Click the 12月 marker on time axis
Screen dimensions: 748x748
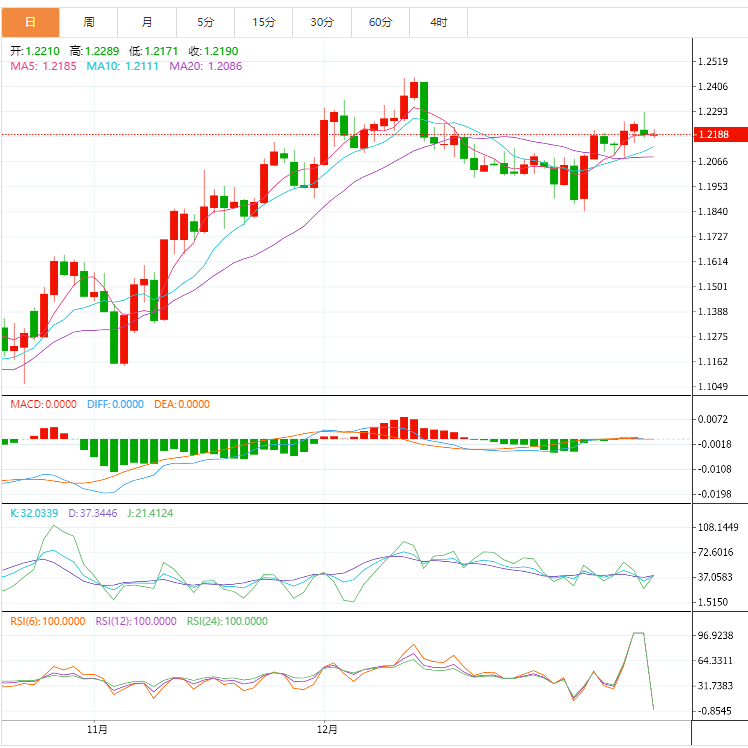point(325,729)
